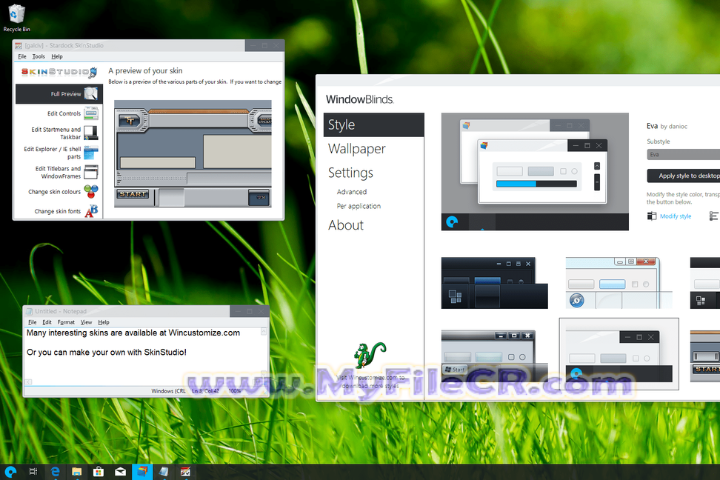This screenshot has width=720, height=480.
Task: Open Help menu in SkinStudio window
Action: pyautogui.click(x=57, y=56)
